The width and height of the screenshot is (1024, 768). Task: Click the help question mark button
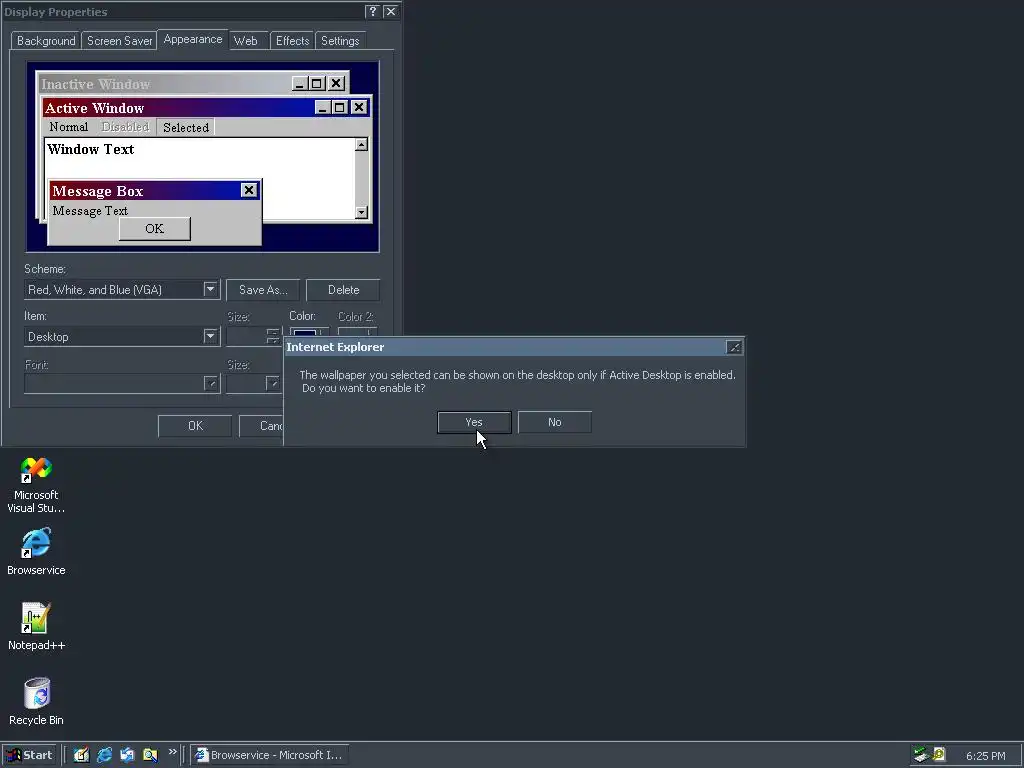pyautogui.click(x=372, y=11)
